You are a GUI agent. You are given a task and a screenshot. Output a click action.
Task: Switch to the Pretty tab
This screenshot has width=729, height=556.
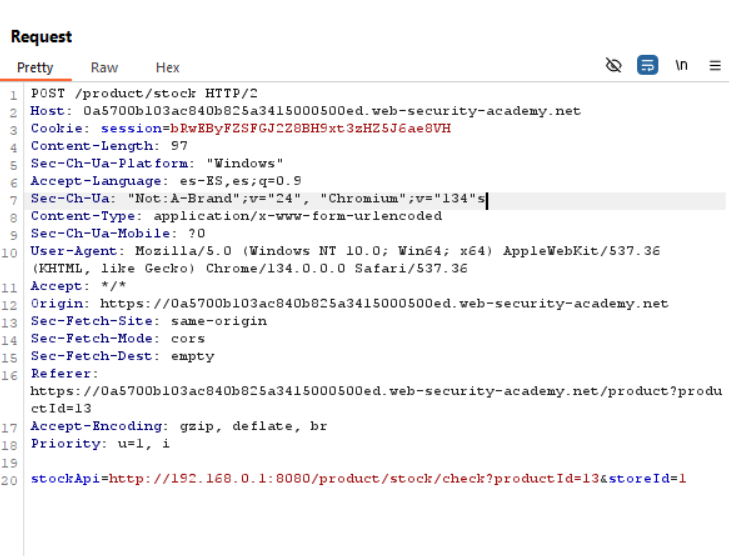35,67
